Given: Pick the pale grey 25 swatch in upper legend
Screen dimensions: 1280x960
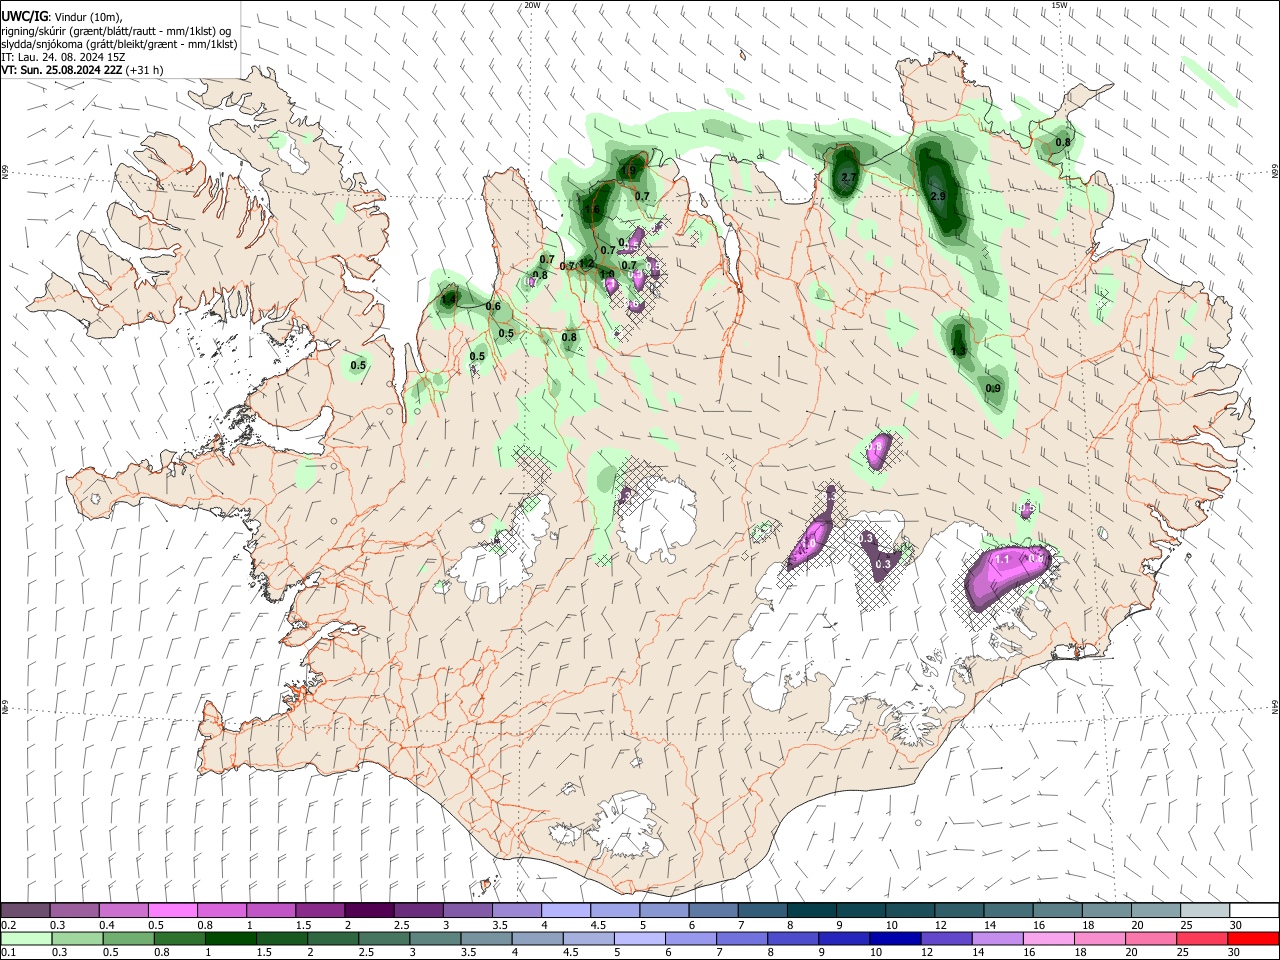Looking at the screenshot, I should click(x=1205, y=911).
